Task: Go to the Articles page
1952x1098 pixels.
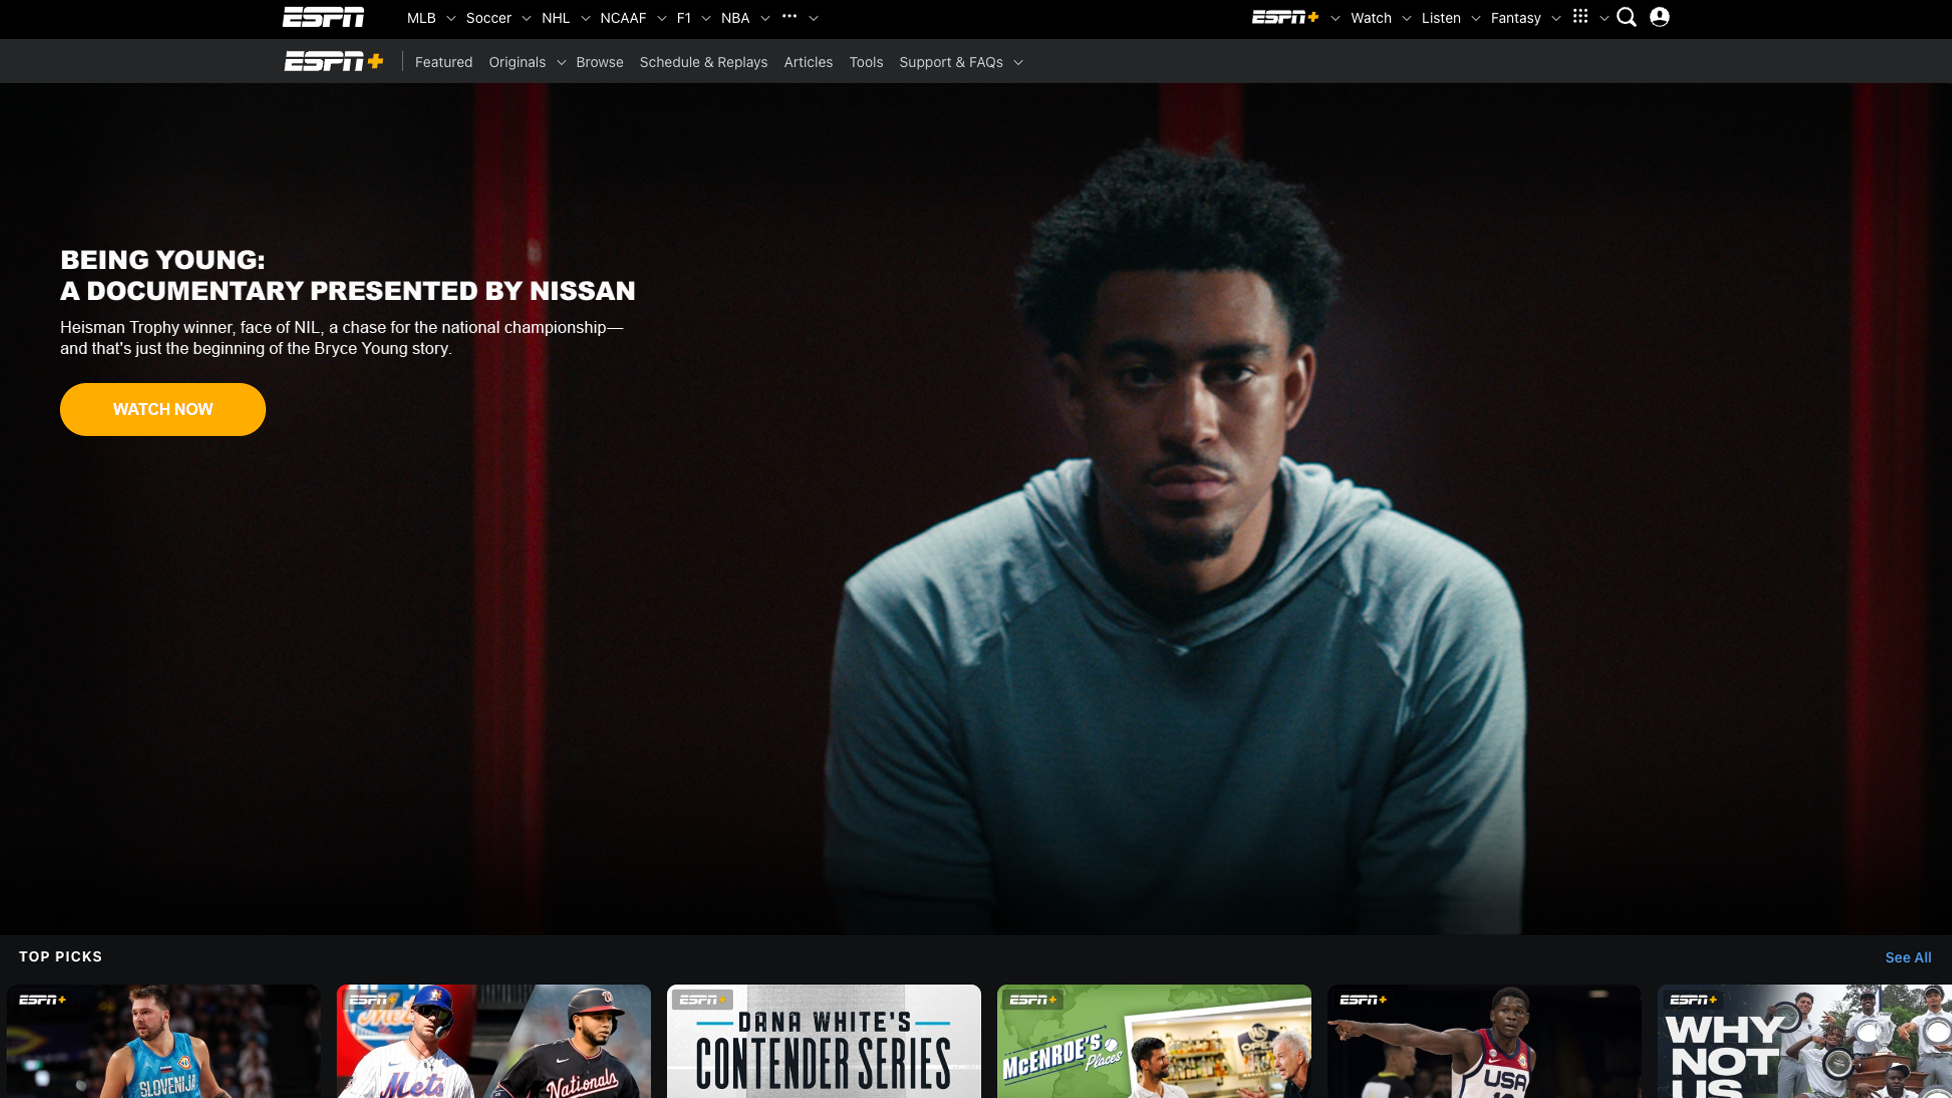Action: [x=807, y=62]
